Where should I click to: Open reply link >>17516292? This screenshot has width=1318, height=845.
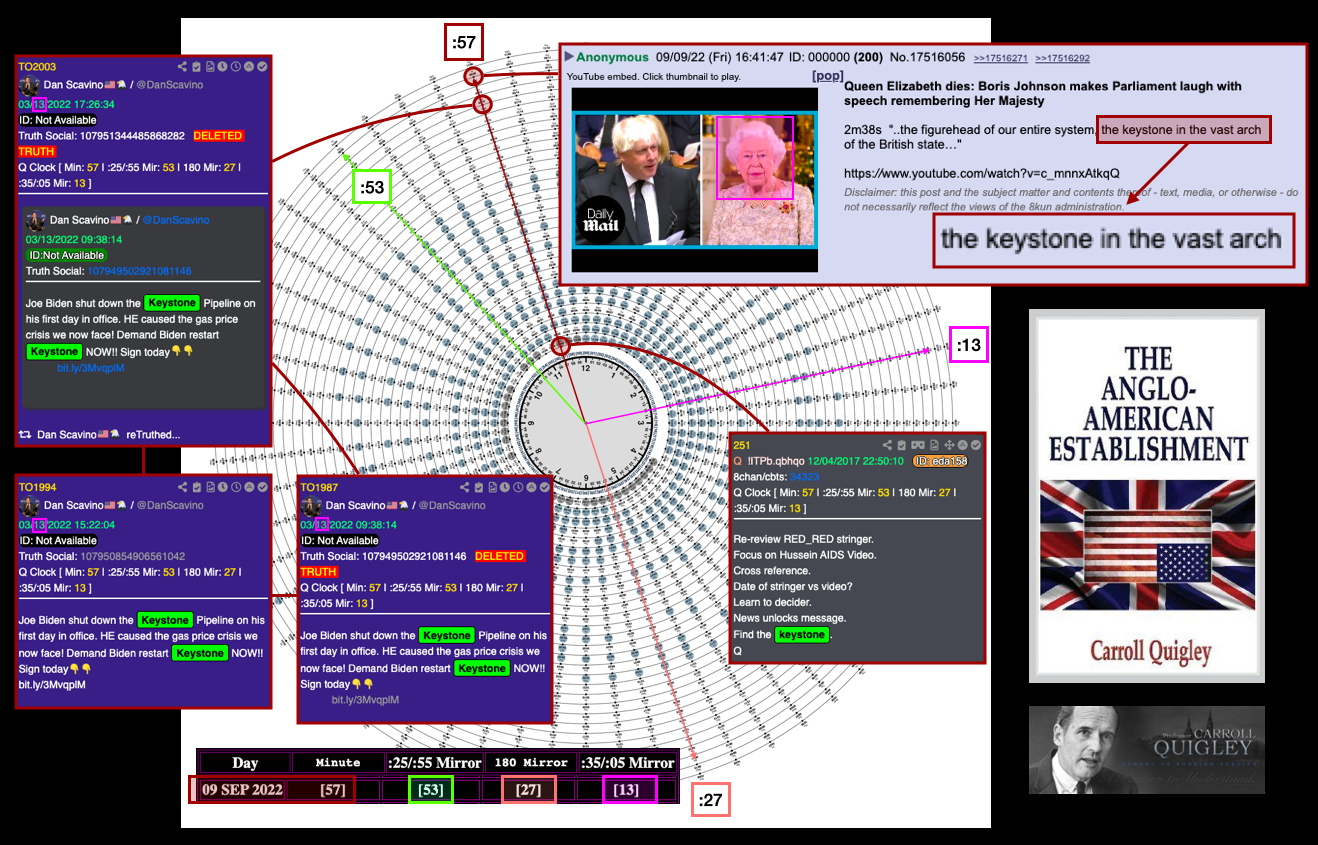[1062, 58]
